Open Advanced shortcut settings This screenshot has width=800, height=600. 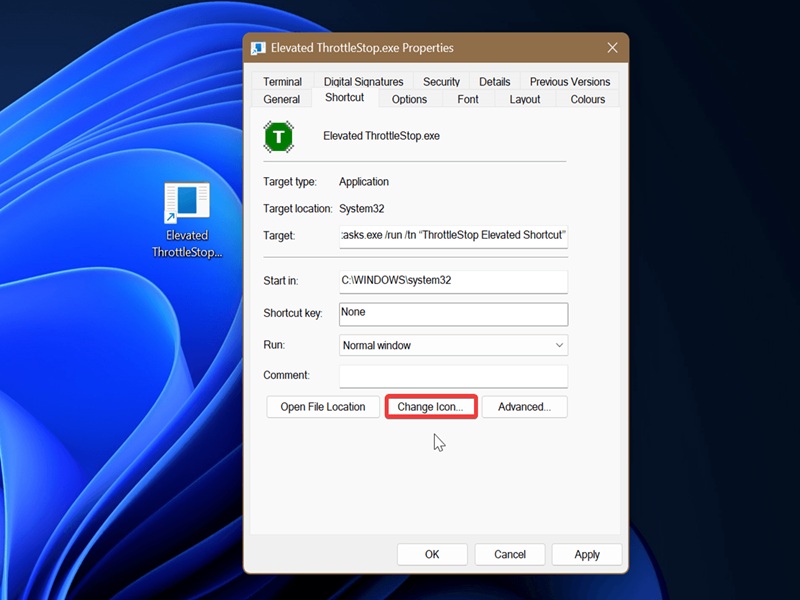click(524, 407)
